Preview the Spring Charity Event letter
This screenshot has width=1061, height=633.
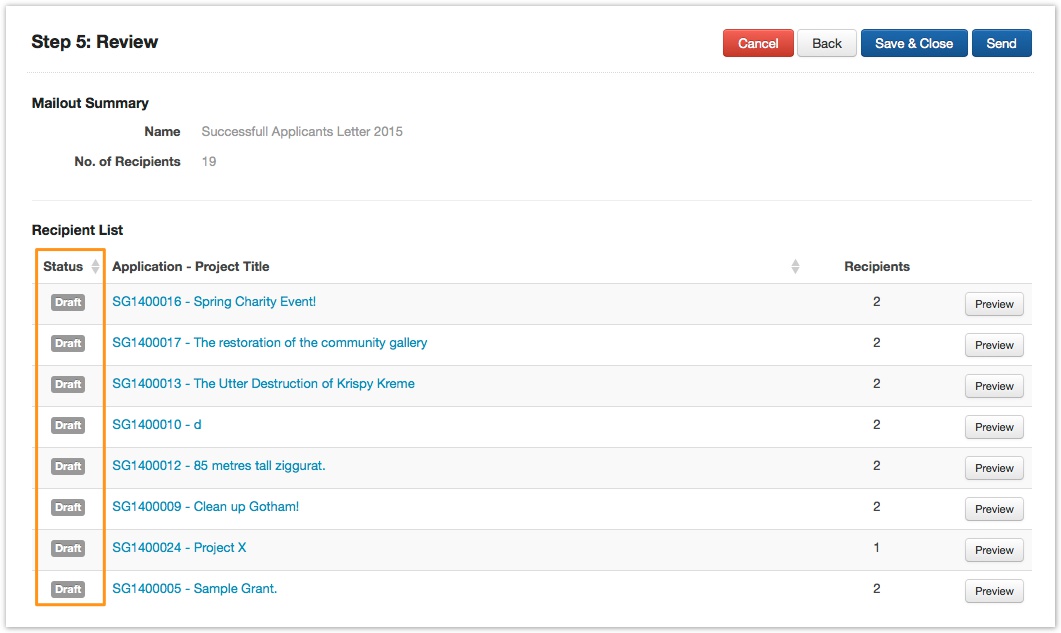pyautogui.click(x=994, y=304)
